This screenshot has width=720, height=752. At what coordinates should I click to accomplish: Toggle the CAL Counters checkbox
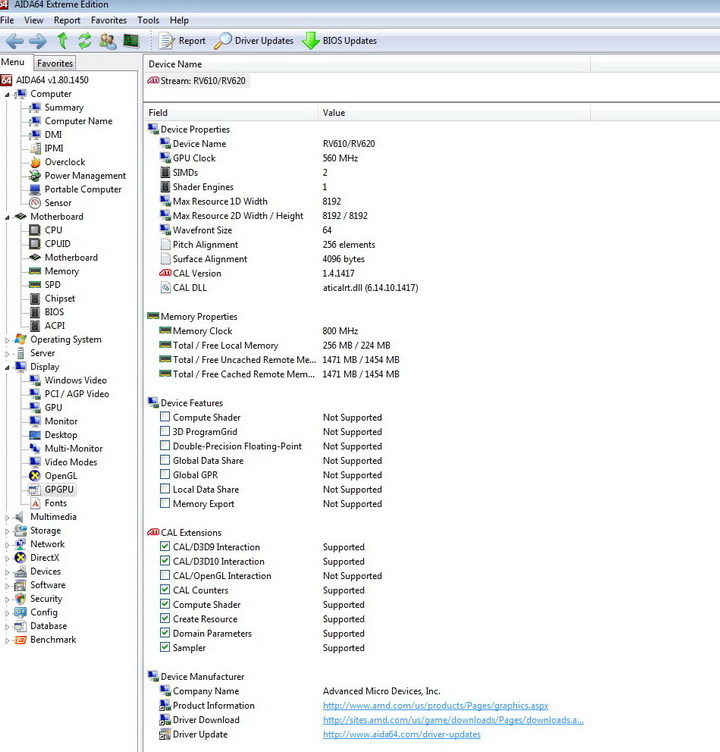click(165, 589)
